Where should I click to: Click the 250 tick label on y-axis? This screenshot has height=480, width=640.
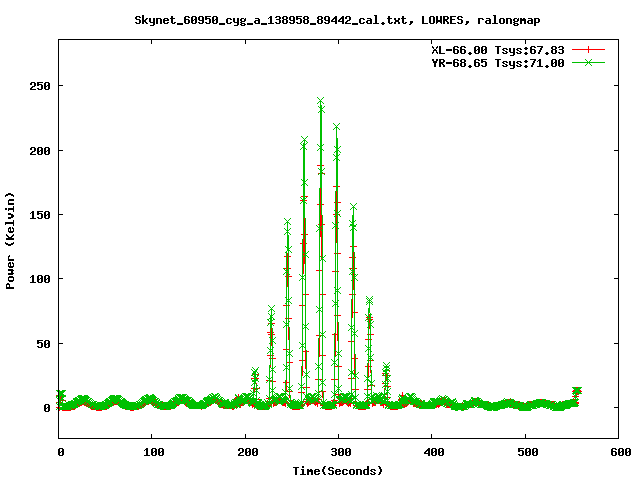coord(40,85)
